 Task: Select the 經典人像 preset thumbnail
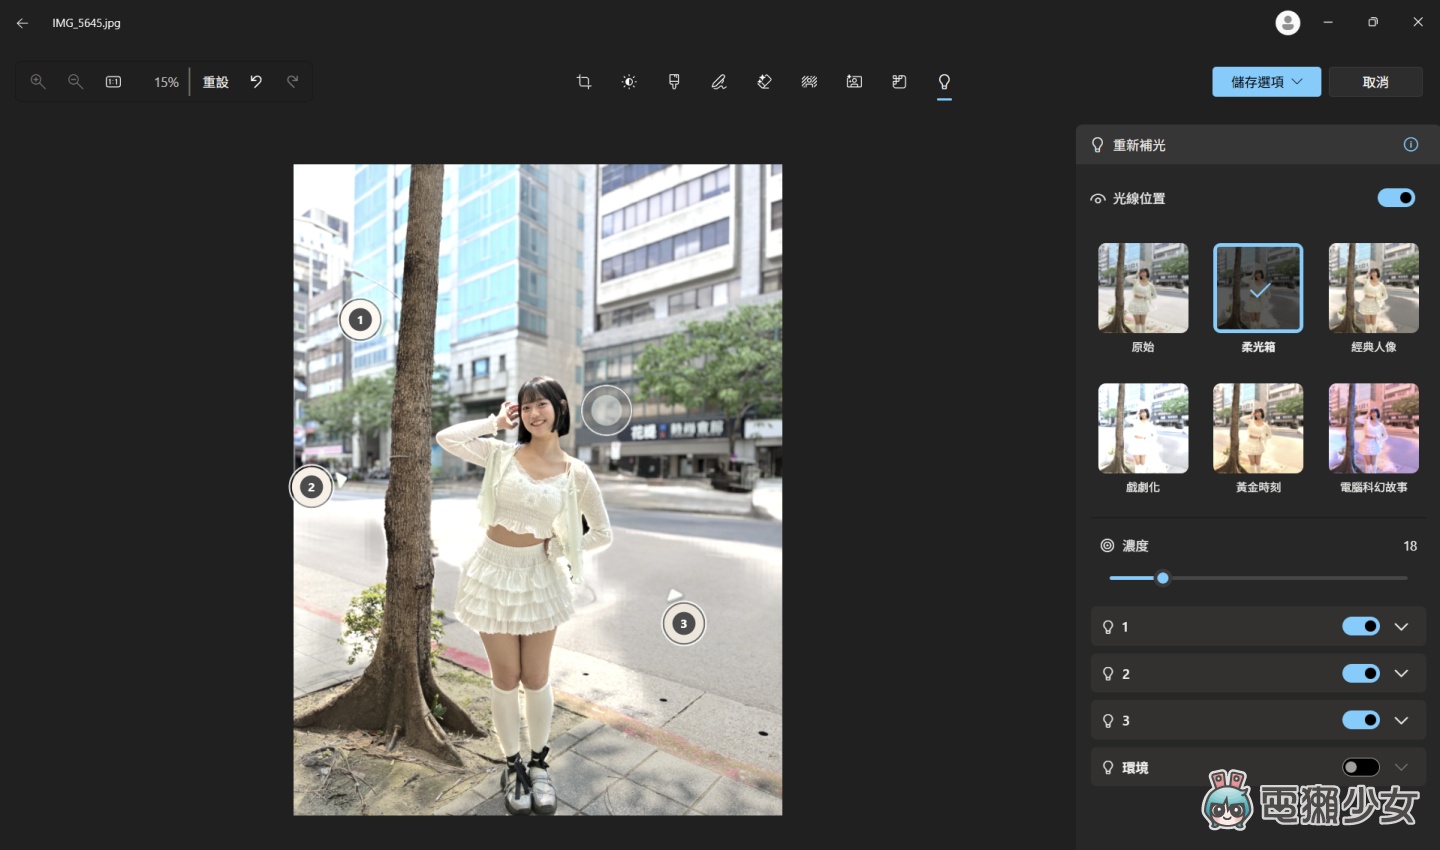1373,288
